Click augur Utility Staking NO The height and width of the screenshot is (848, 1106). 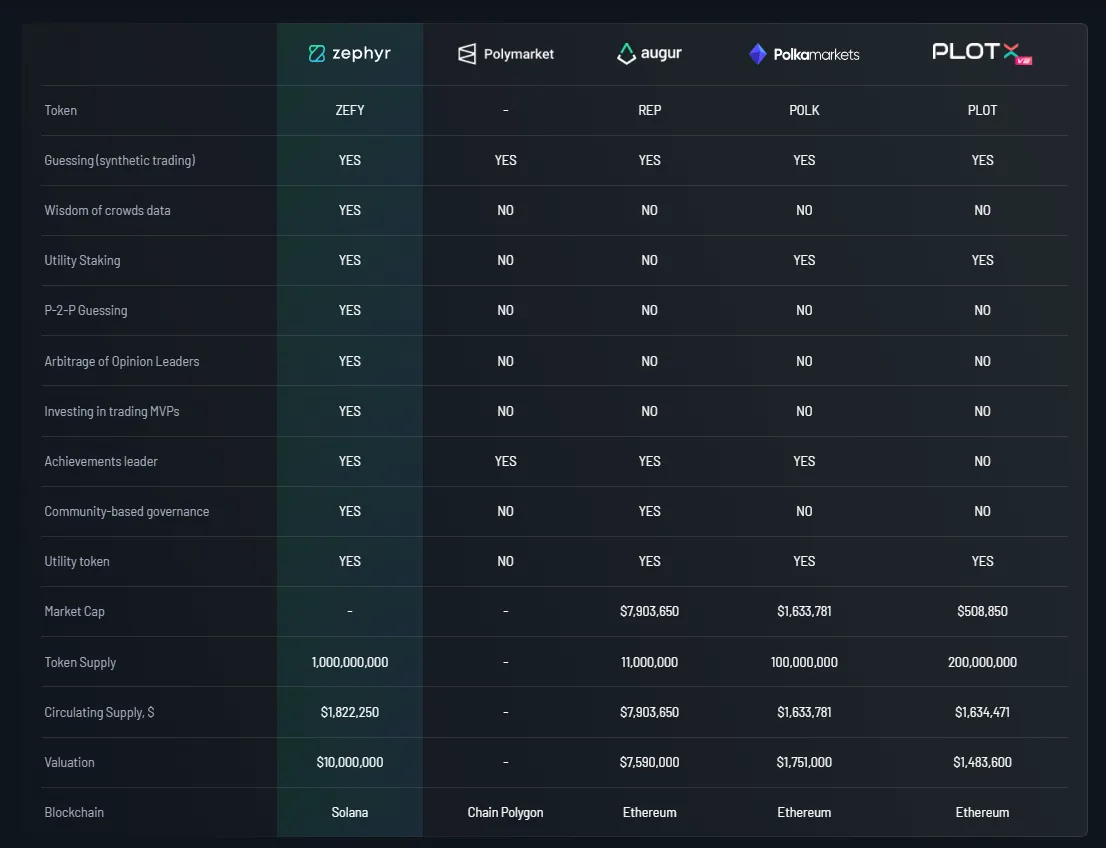(650, 260)
